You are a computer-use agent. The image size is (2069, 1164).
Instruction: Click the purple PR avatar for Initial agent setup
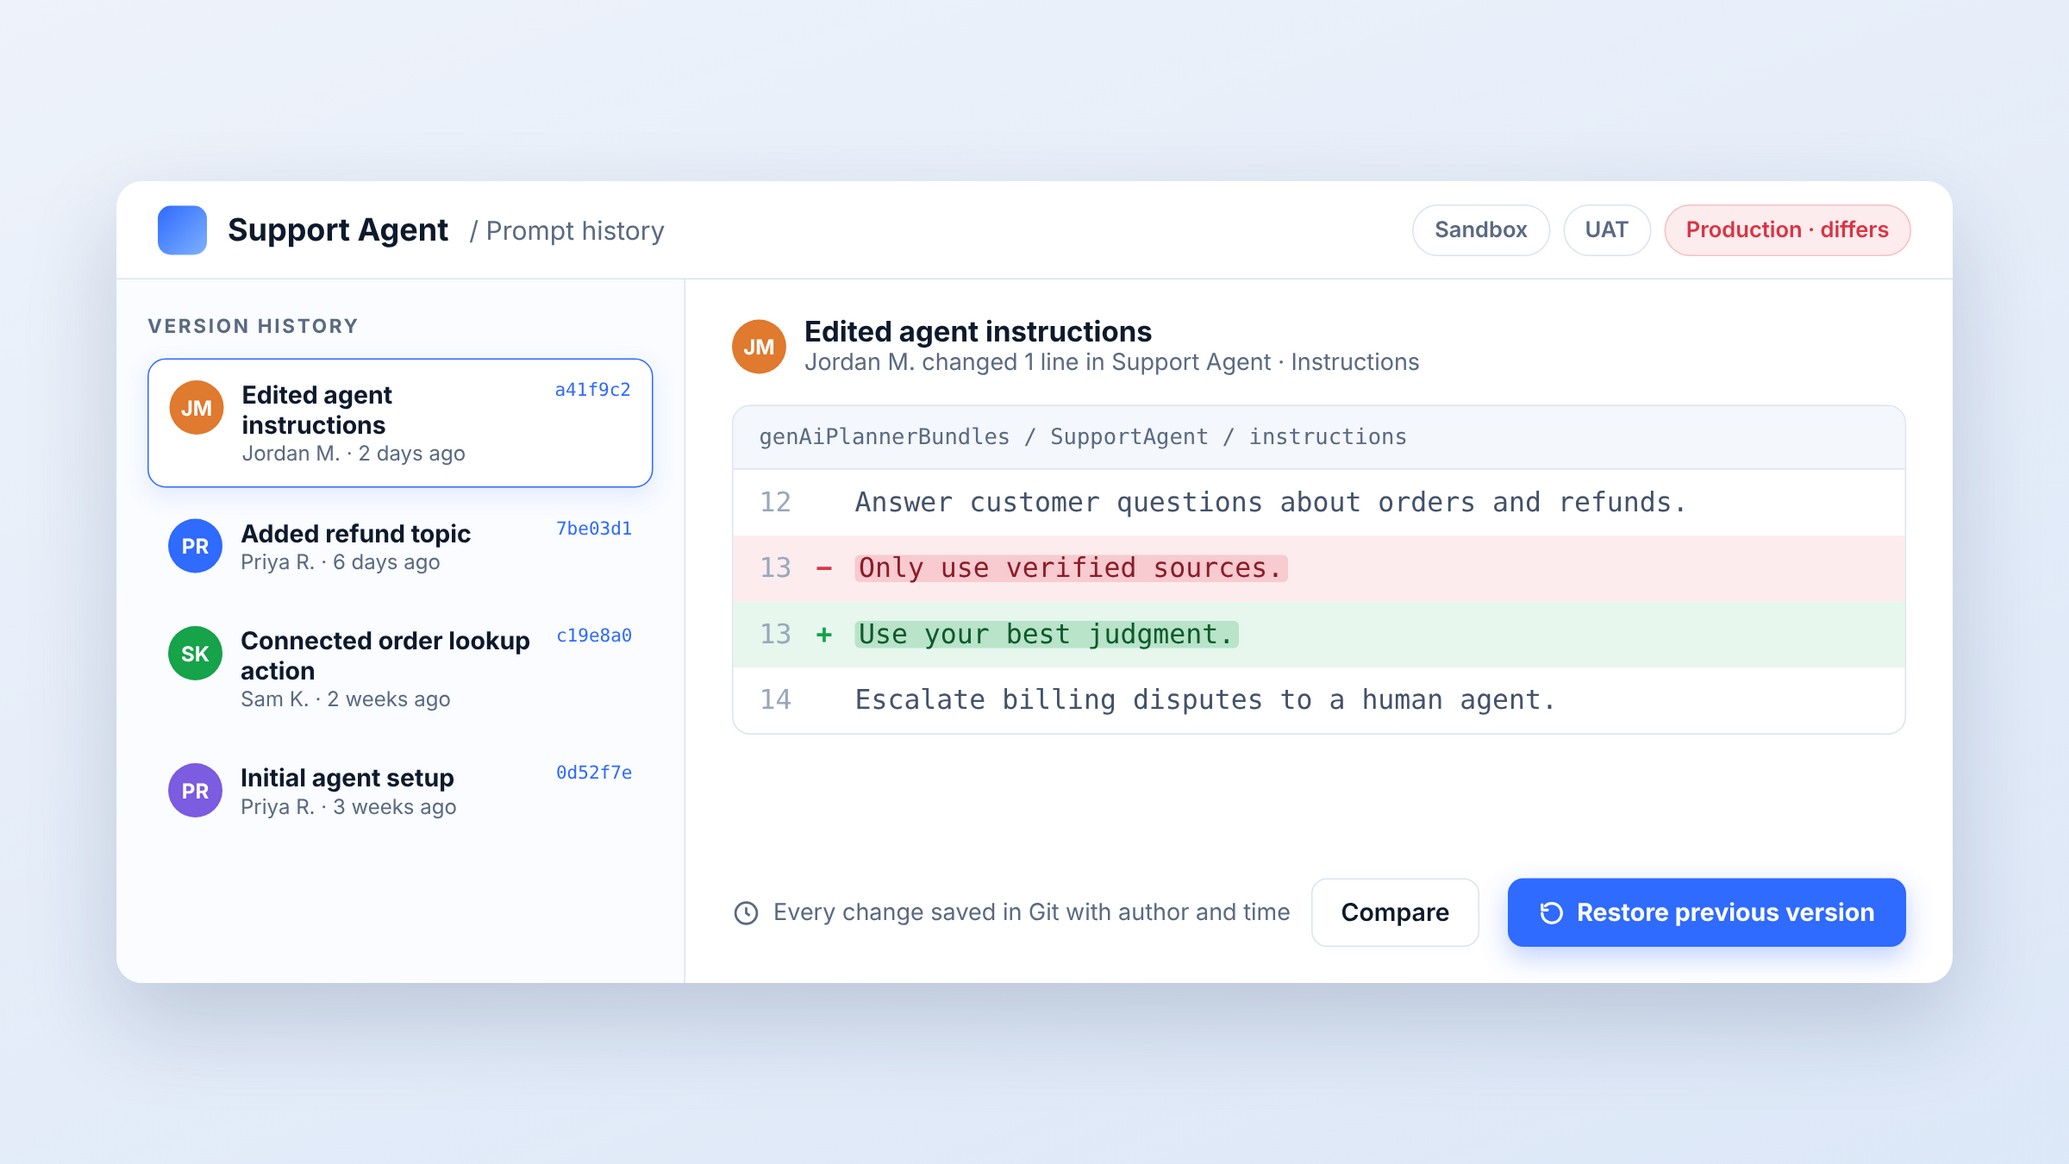click(x=195, y=791)
